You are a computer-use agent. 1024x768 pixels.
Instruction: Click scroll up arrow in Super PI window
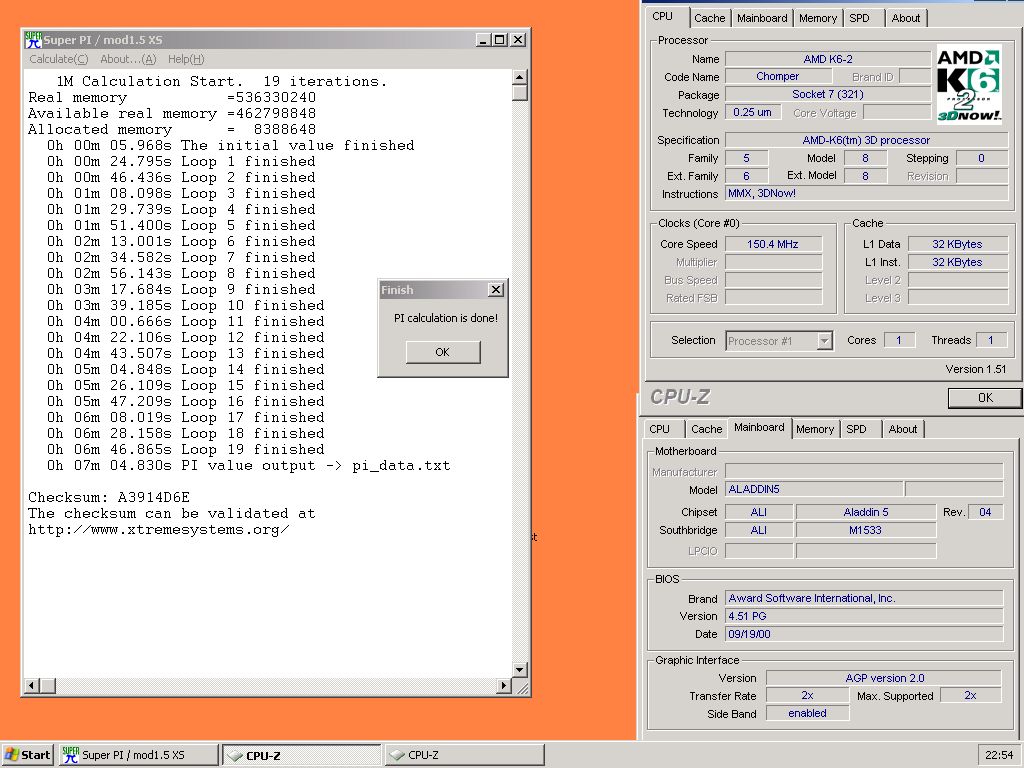519,77
